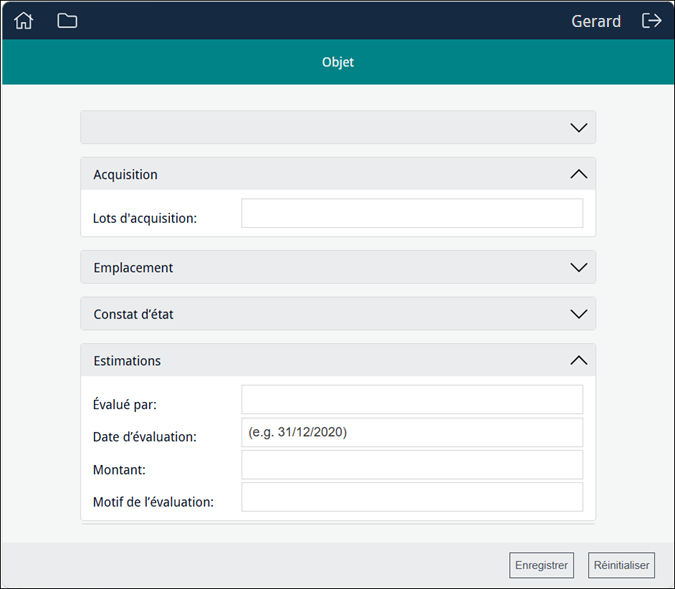Focus the Date d'évaluation input field
Viewport: 675px width, 589px height.
412,432
